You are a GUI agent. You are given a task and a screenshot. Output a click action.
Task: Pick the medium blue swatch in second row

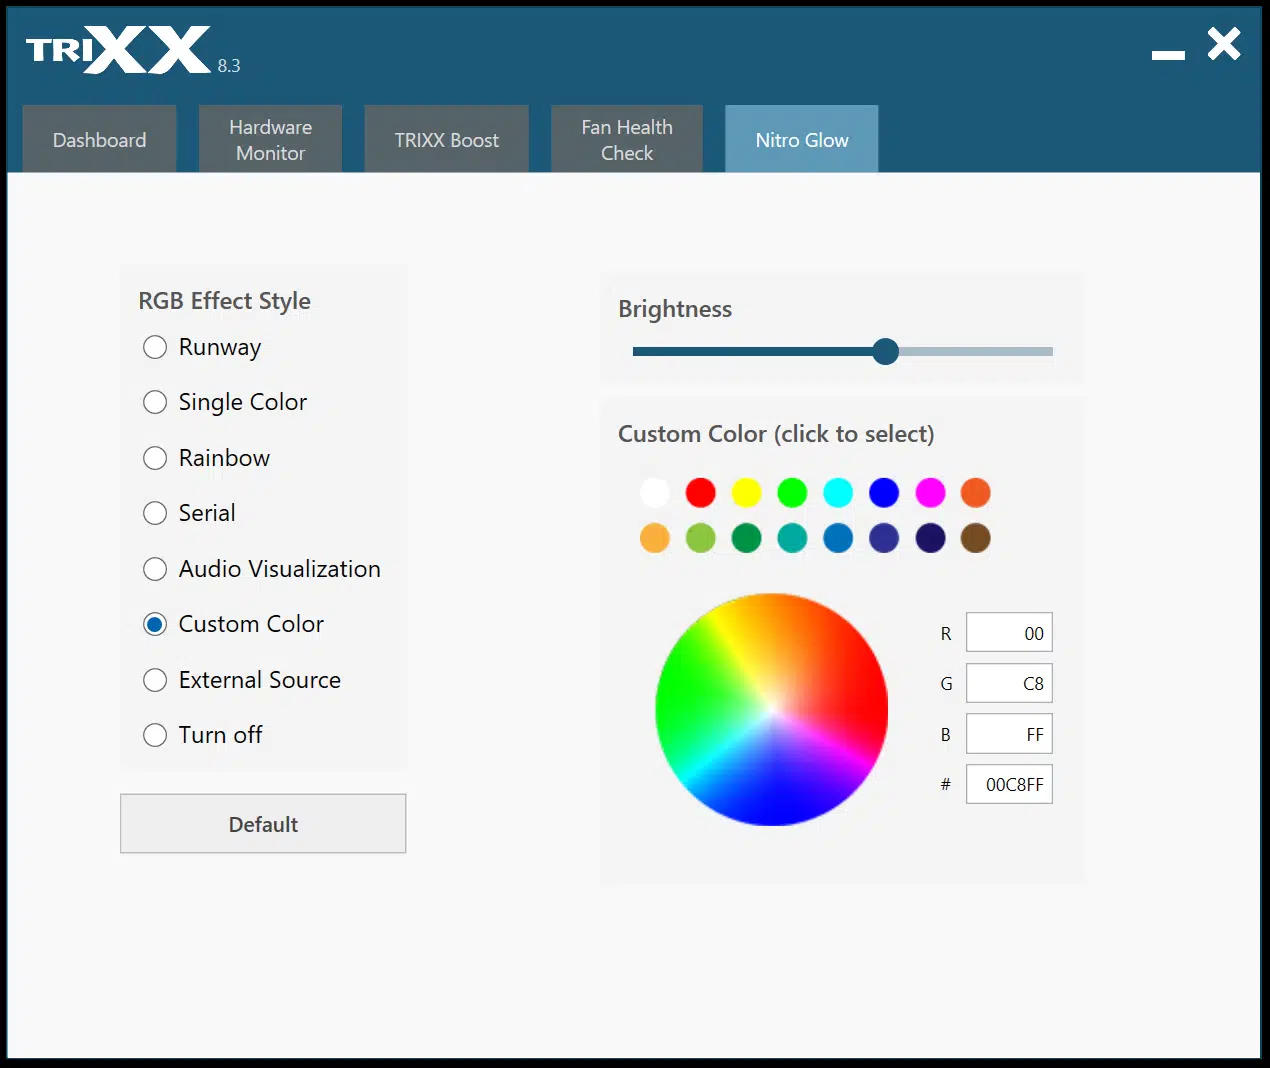838,538
